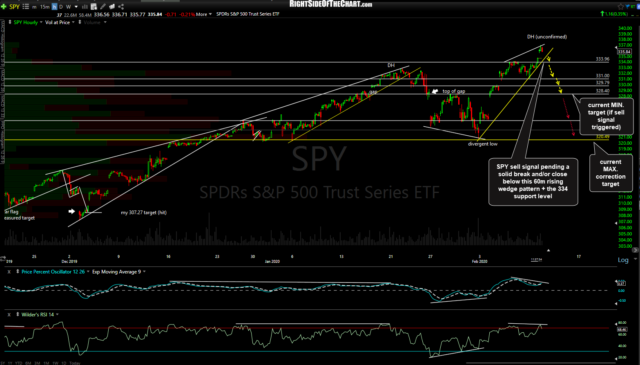The height and width of the screenshot is (365, 640).
Task: Click the 340.00 price axis label
Action: (x=625, y=28)
